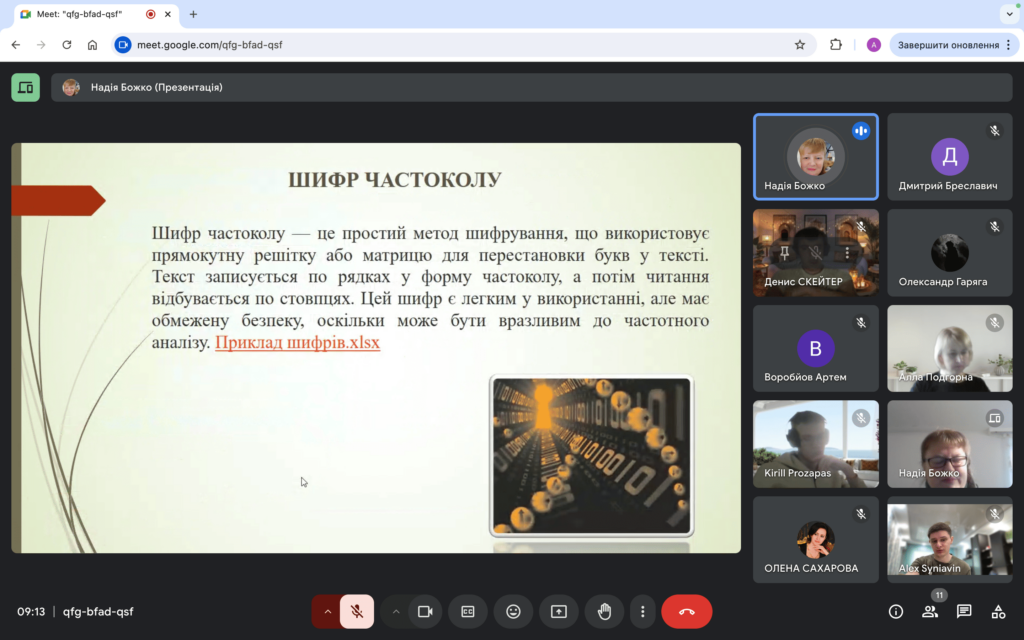Unmute the microphone
The width and height of the screenshot is (1024, 640).
tap(357, 612)
